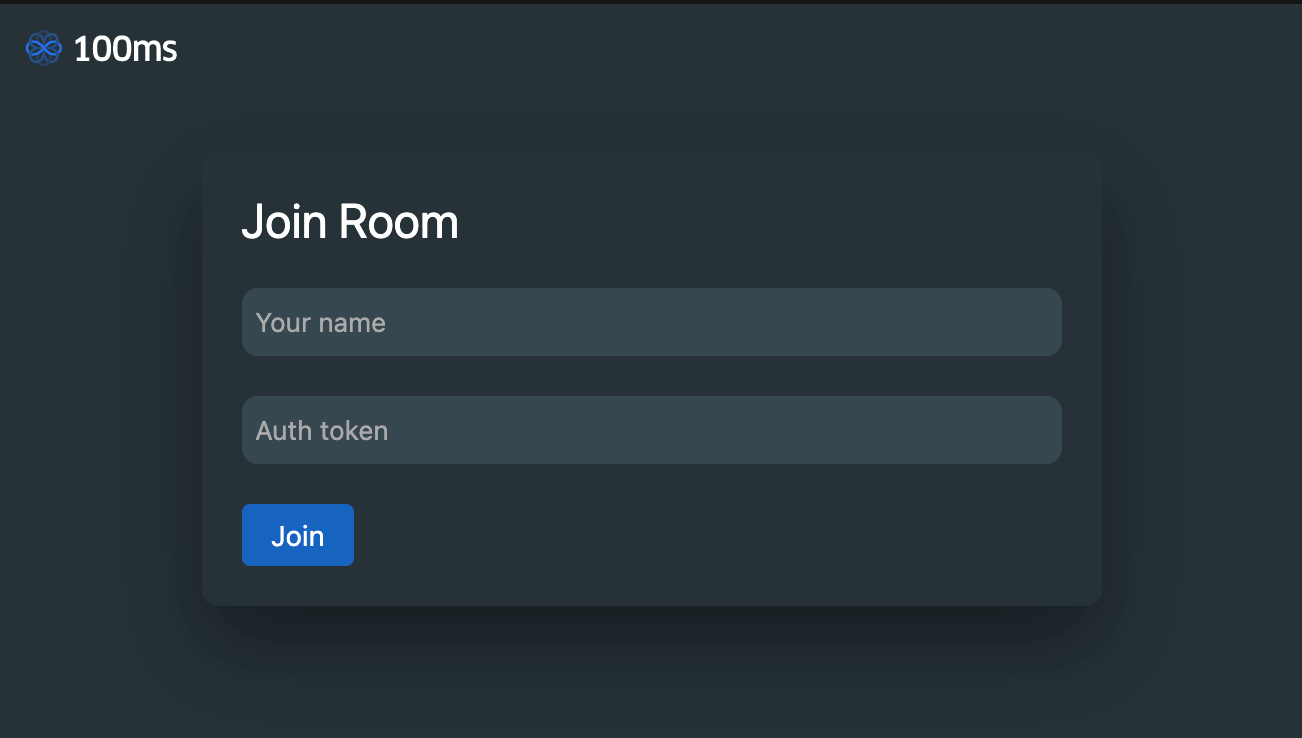Image resolution: width=1302 pixels, height=738 pixels.
Task: Click the 100ms wordmark text
Action: click(x=124, y=47)
